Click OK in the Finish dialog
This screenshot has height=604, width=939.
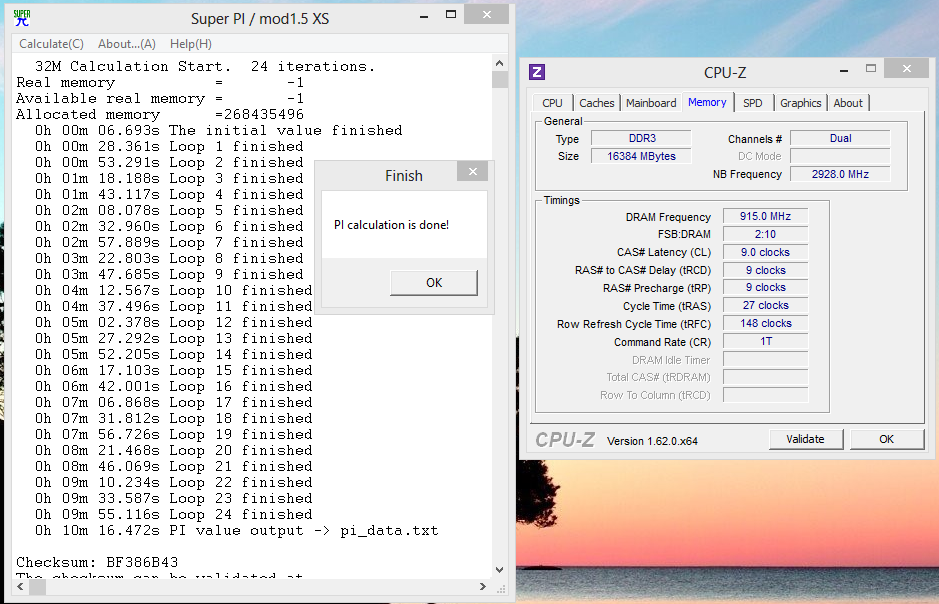[x=434, y=283]
